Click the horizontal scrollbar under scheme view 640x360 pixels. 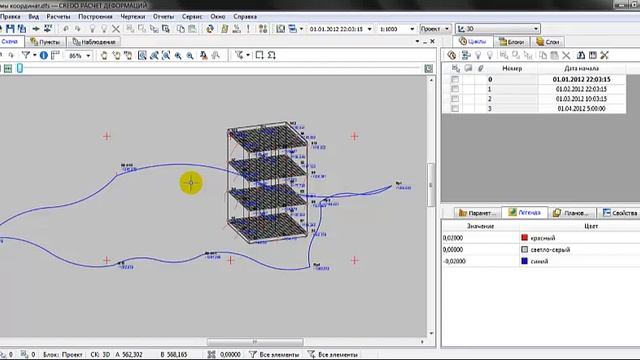pos(255,342)
